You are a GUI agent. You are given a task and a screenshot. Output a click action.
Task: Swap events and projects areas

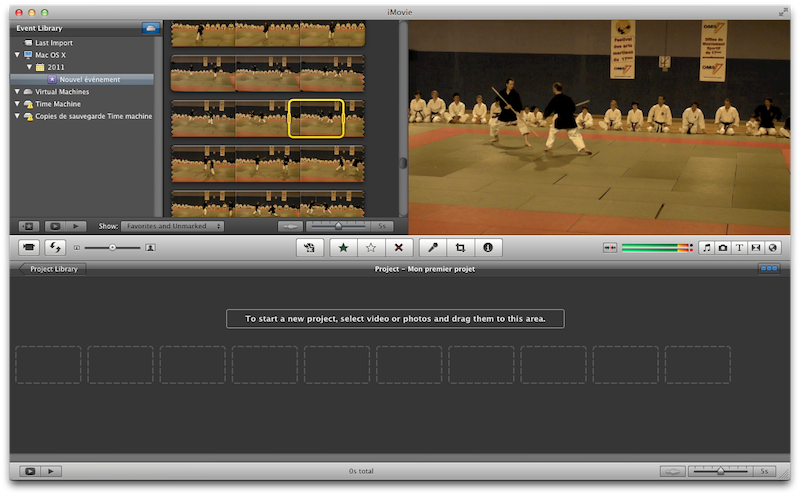click(x=55, y=248)
